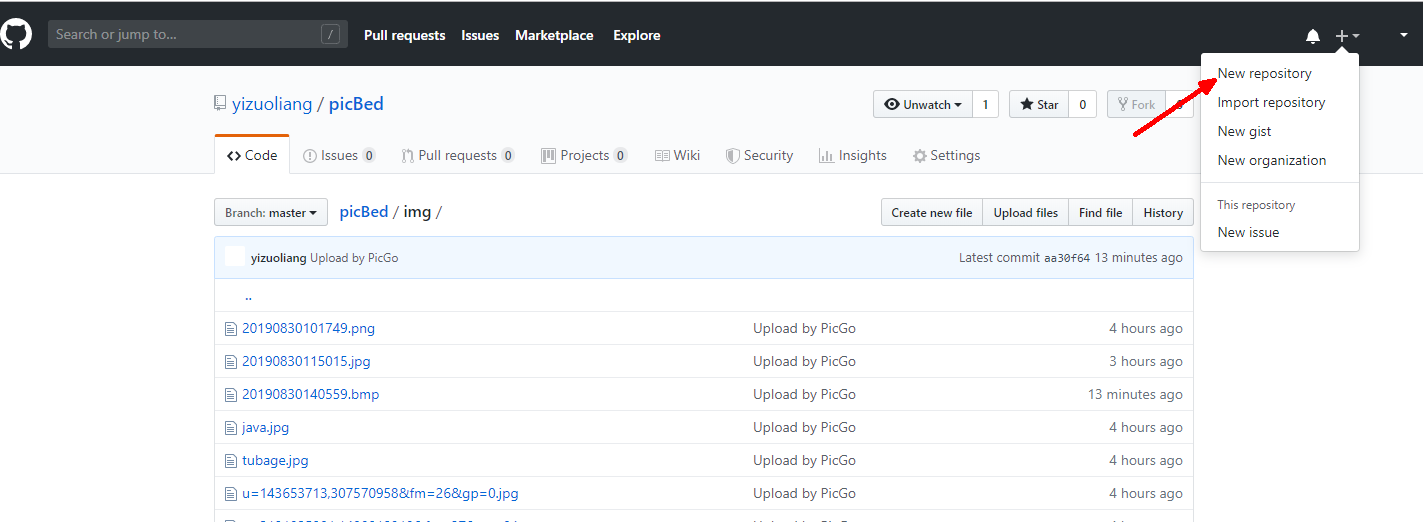The width and height of the screenshot is (1423, 522).
Task: Open the Unwatch dropdown
Action: click(923, 104)
